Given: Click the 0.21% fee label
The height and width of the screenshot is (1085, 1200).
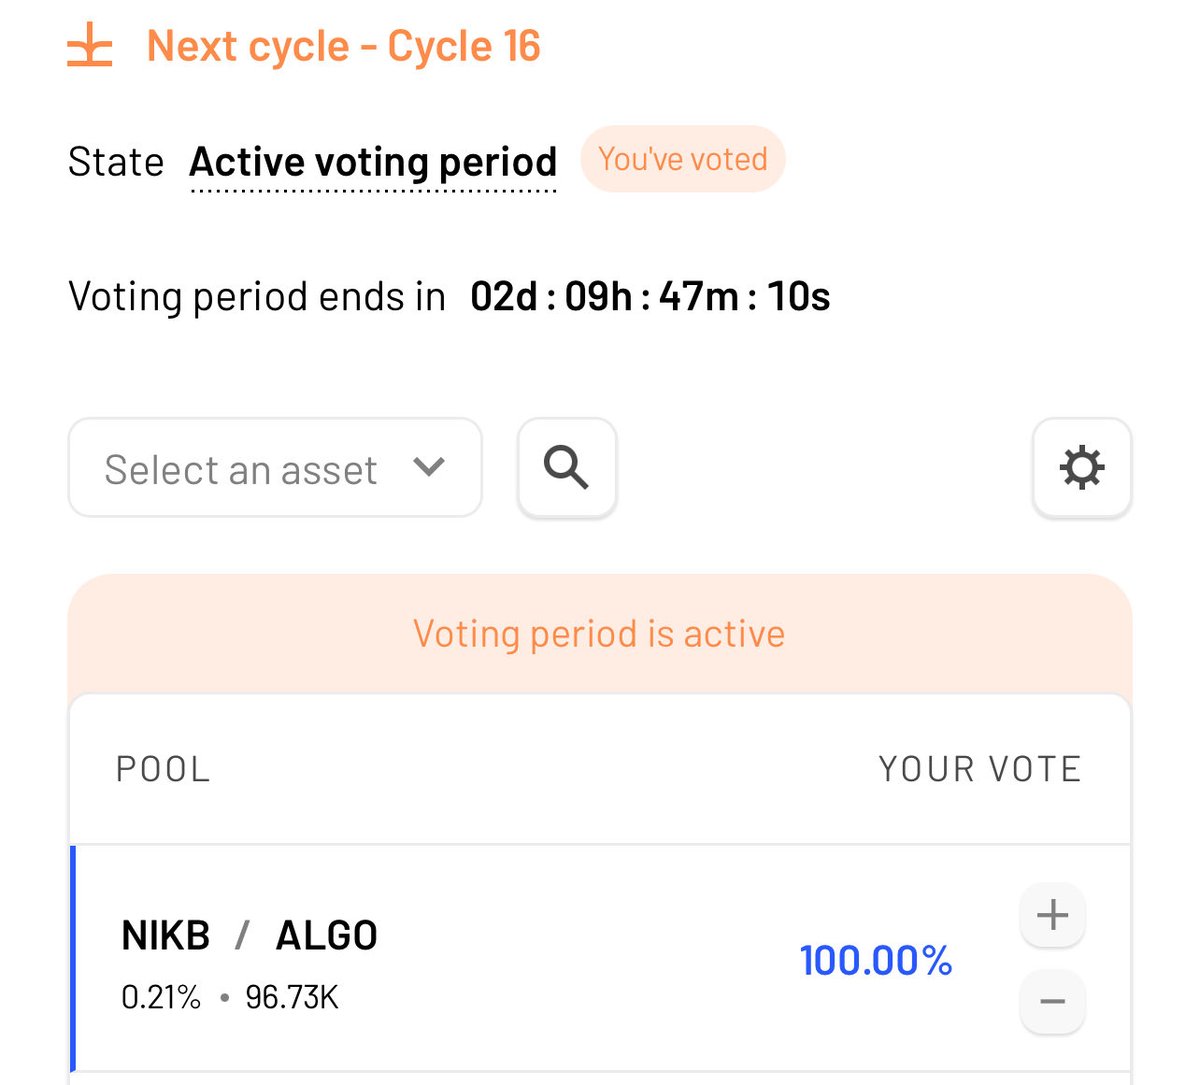Looking at the screenshot, I should point(161,997).
